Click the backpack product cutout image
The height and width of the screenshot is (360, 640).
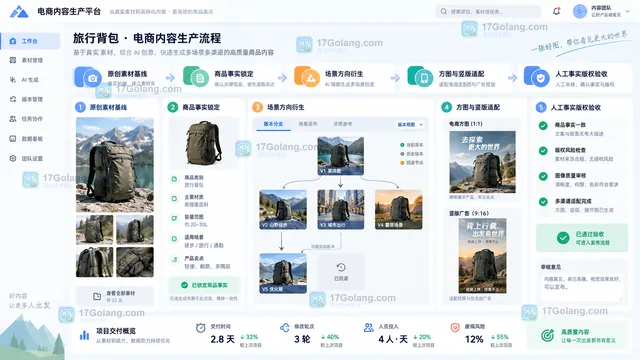[x=204, y=143]
